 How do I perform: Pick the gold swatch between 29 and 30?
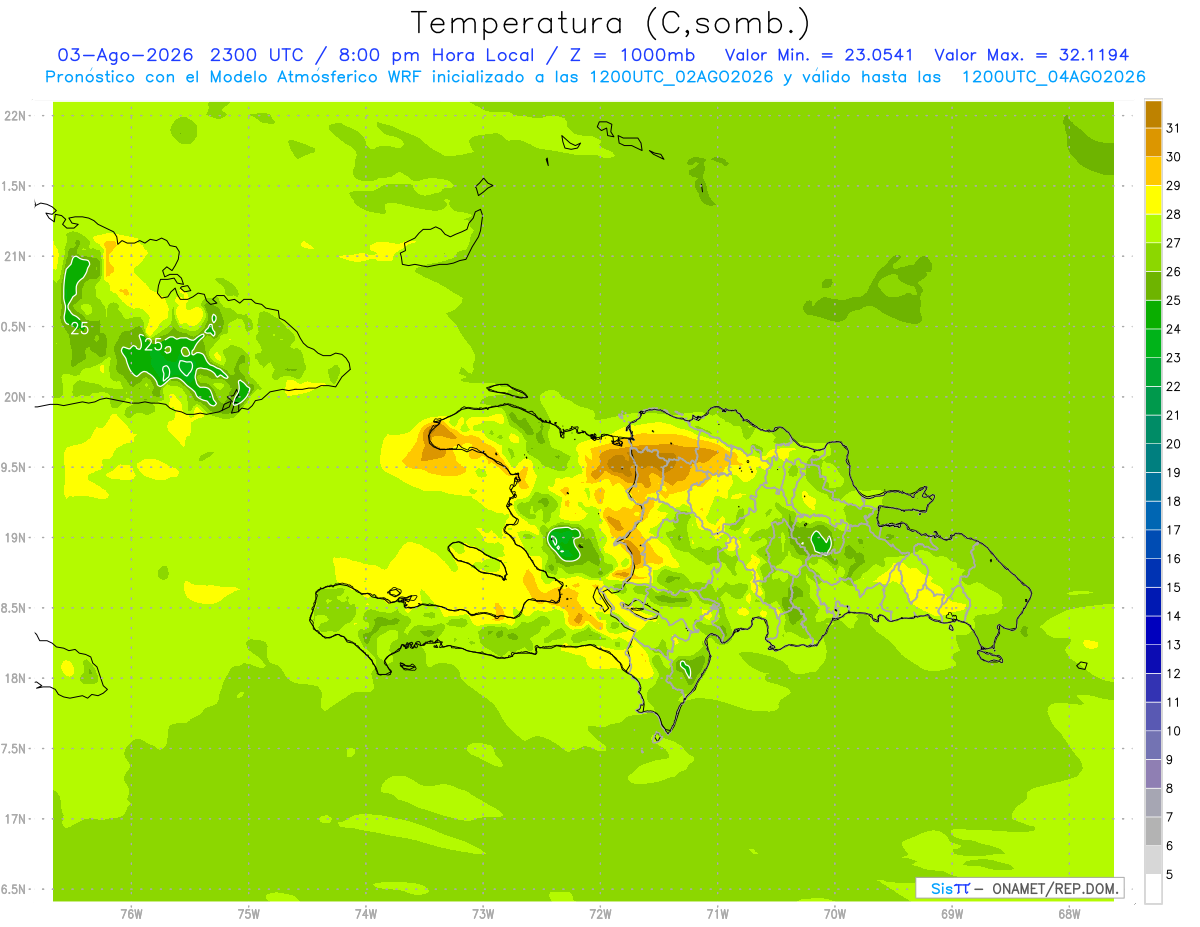(1153, 171)
